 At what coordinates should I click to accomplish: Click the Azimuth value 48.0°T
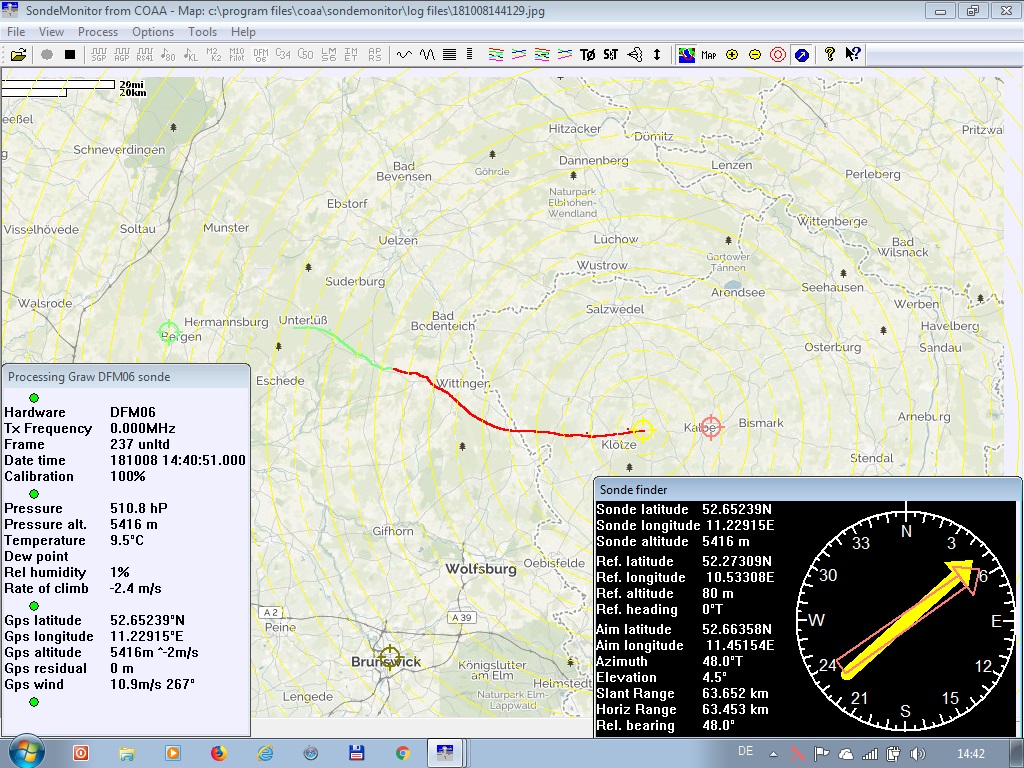coord(722,661)
